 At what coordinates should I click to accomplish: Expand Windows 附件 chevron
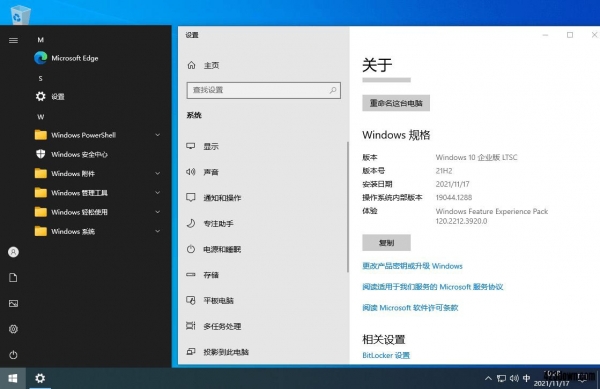point(158,173)
